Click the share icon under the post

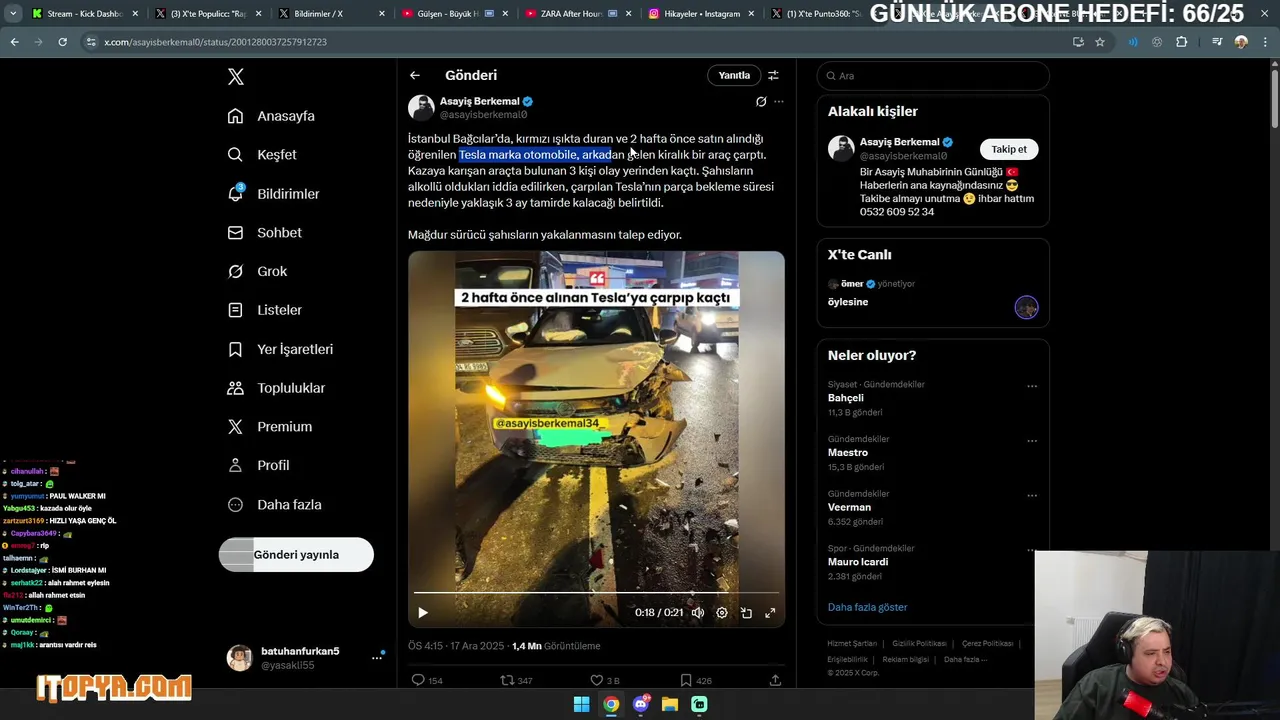pos(775,681)
